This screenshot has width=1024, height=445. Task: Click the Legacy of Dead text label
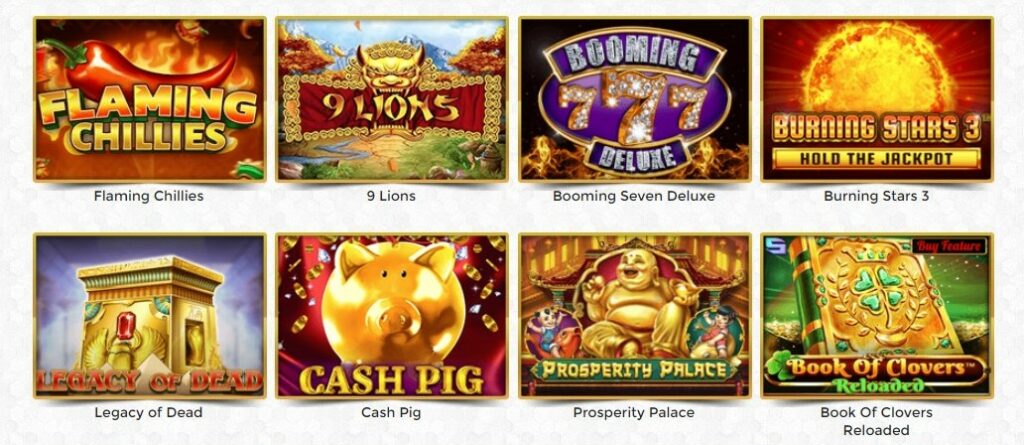[149, 412]
